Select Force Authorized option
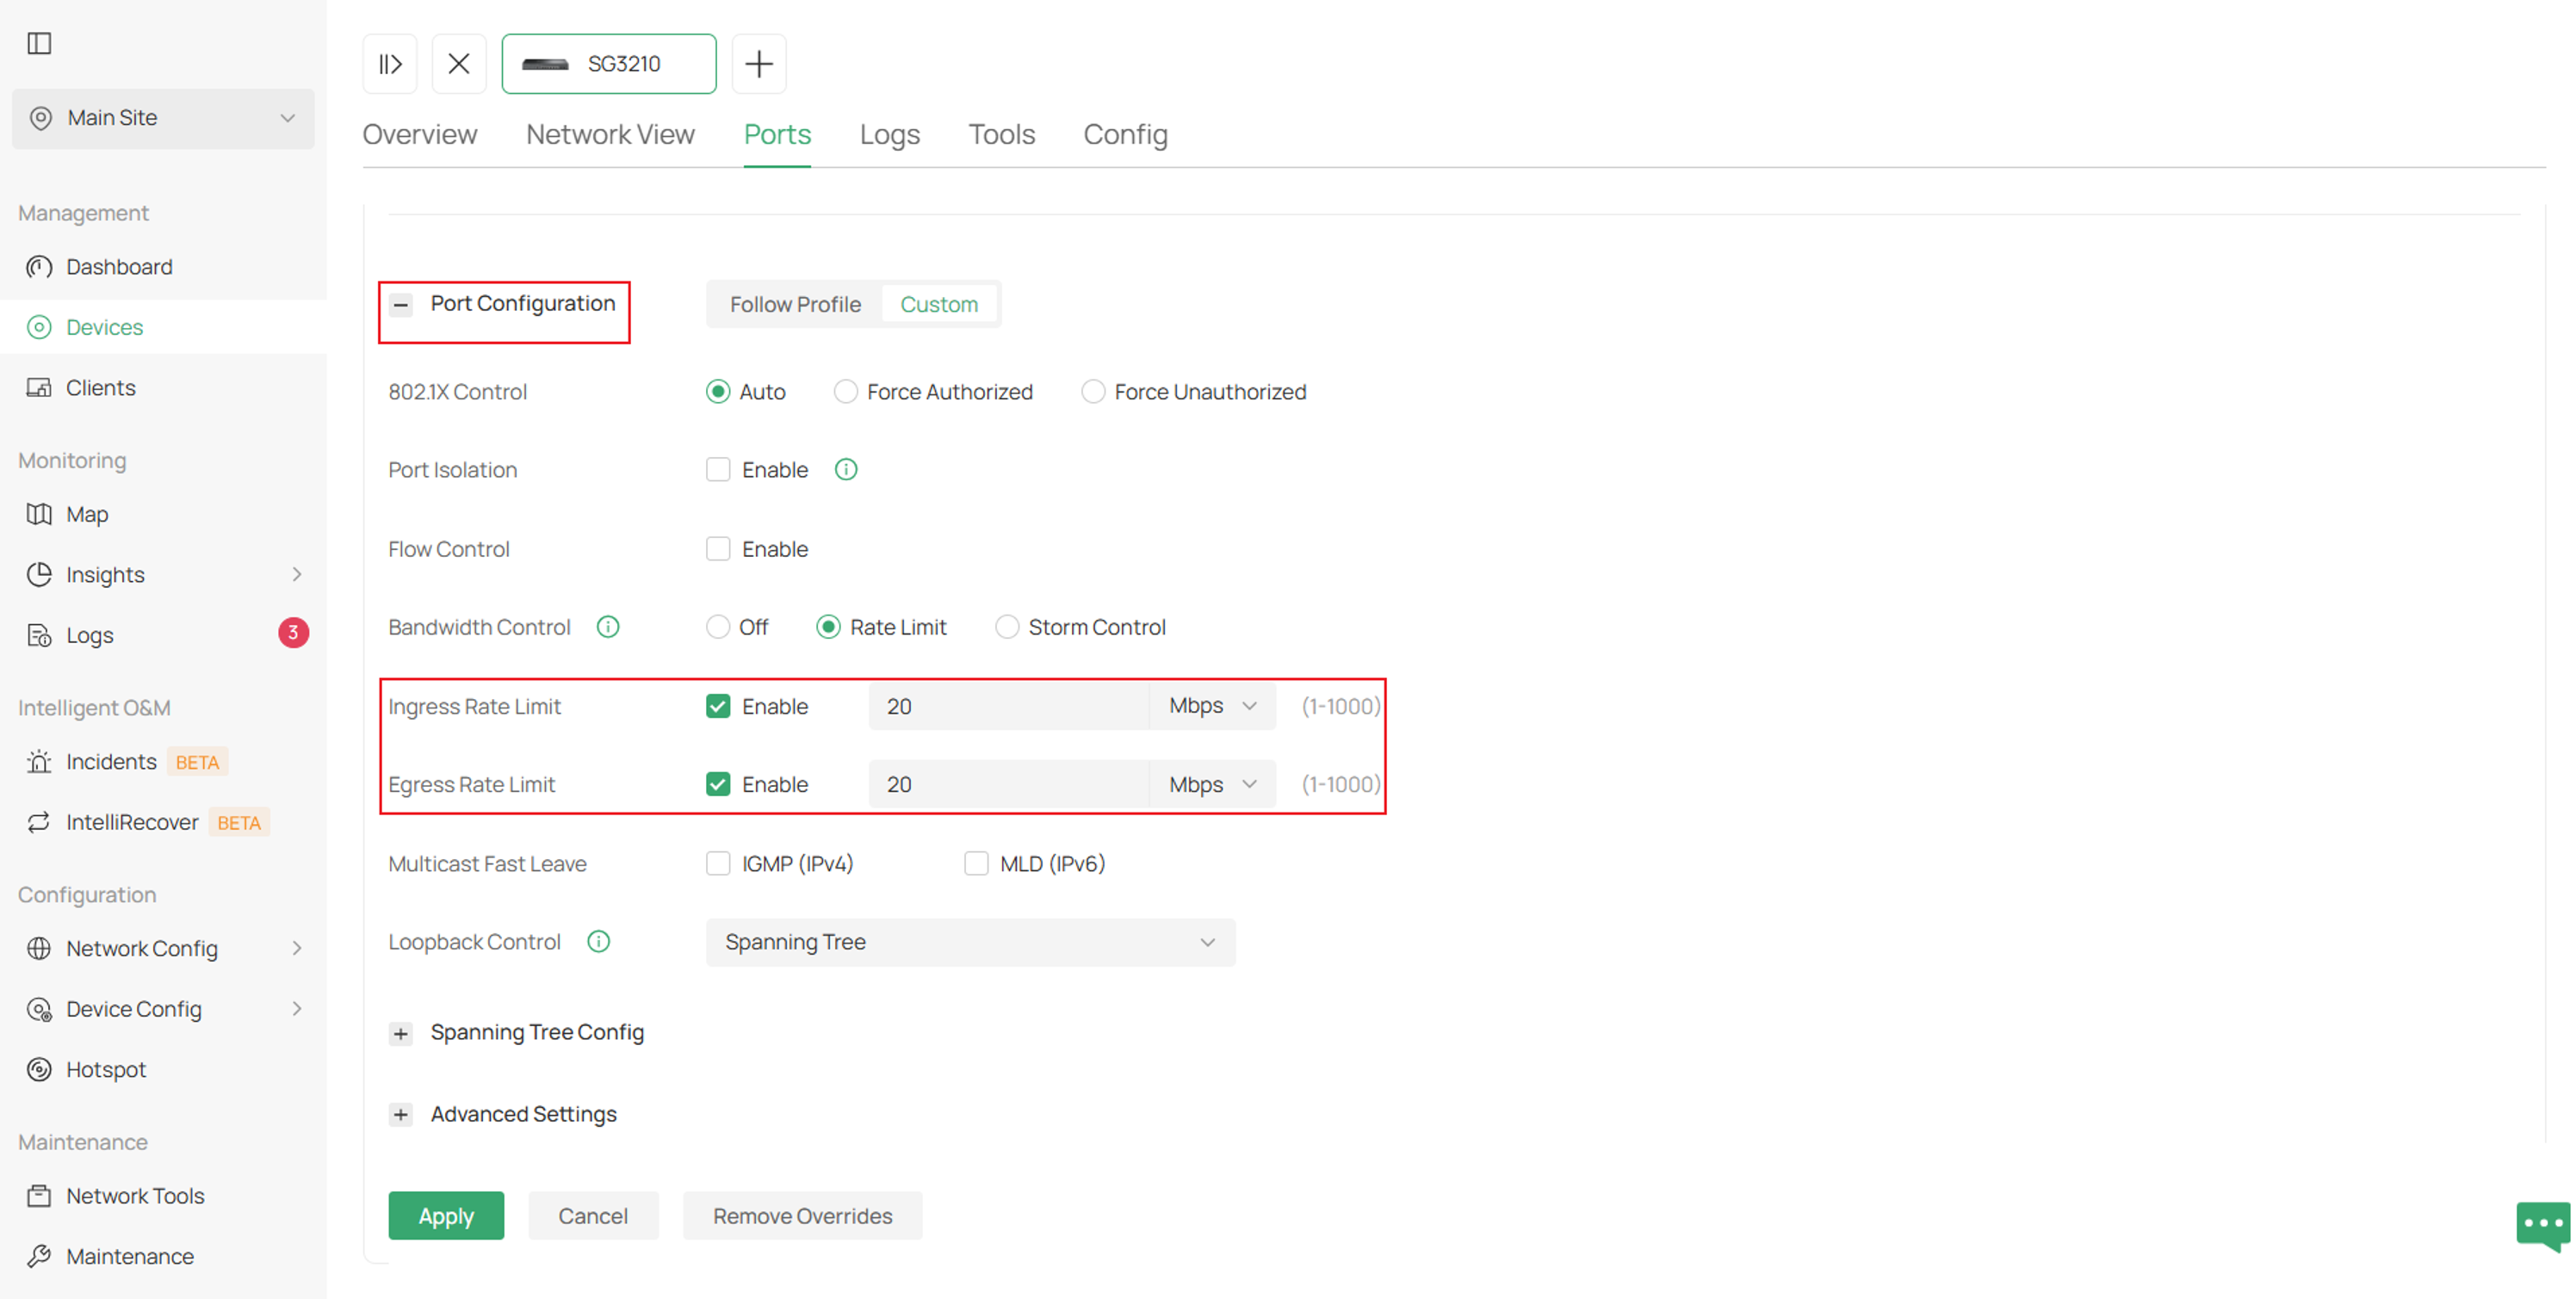Image resolution: width=2576 pixels, height=1299 pixels. (846, 392)
